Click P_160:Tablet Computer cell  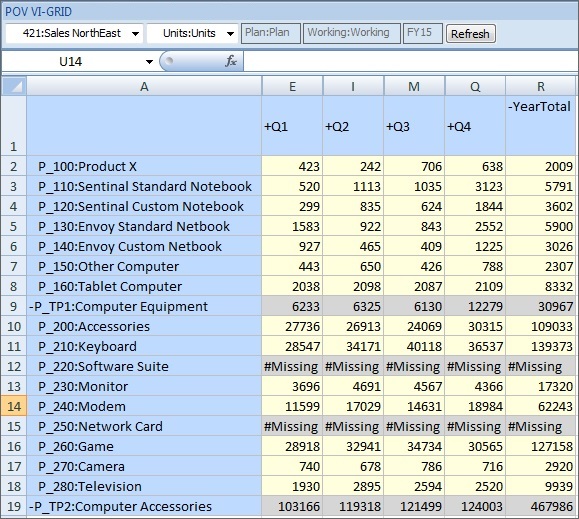(x=144, y=286)
